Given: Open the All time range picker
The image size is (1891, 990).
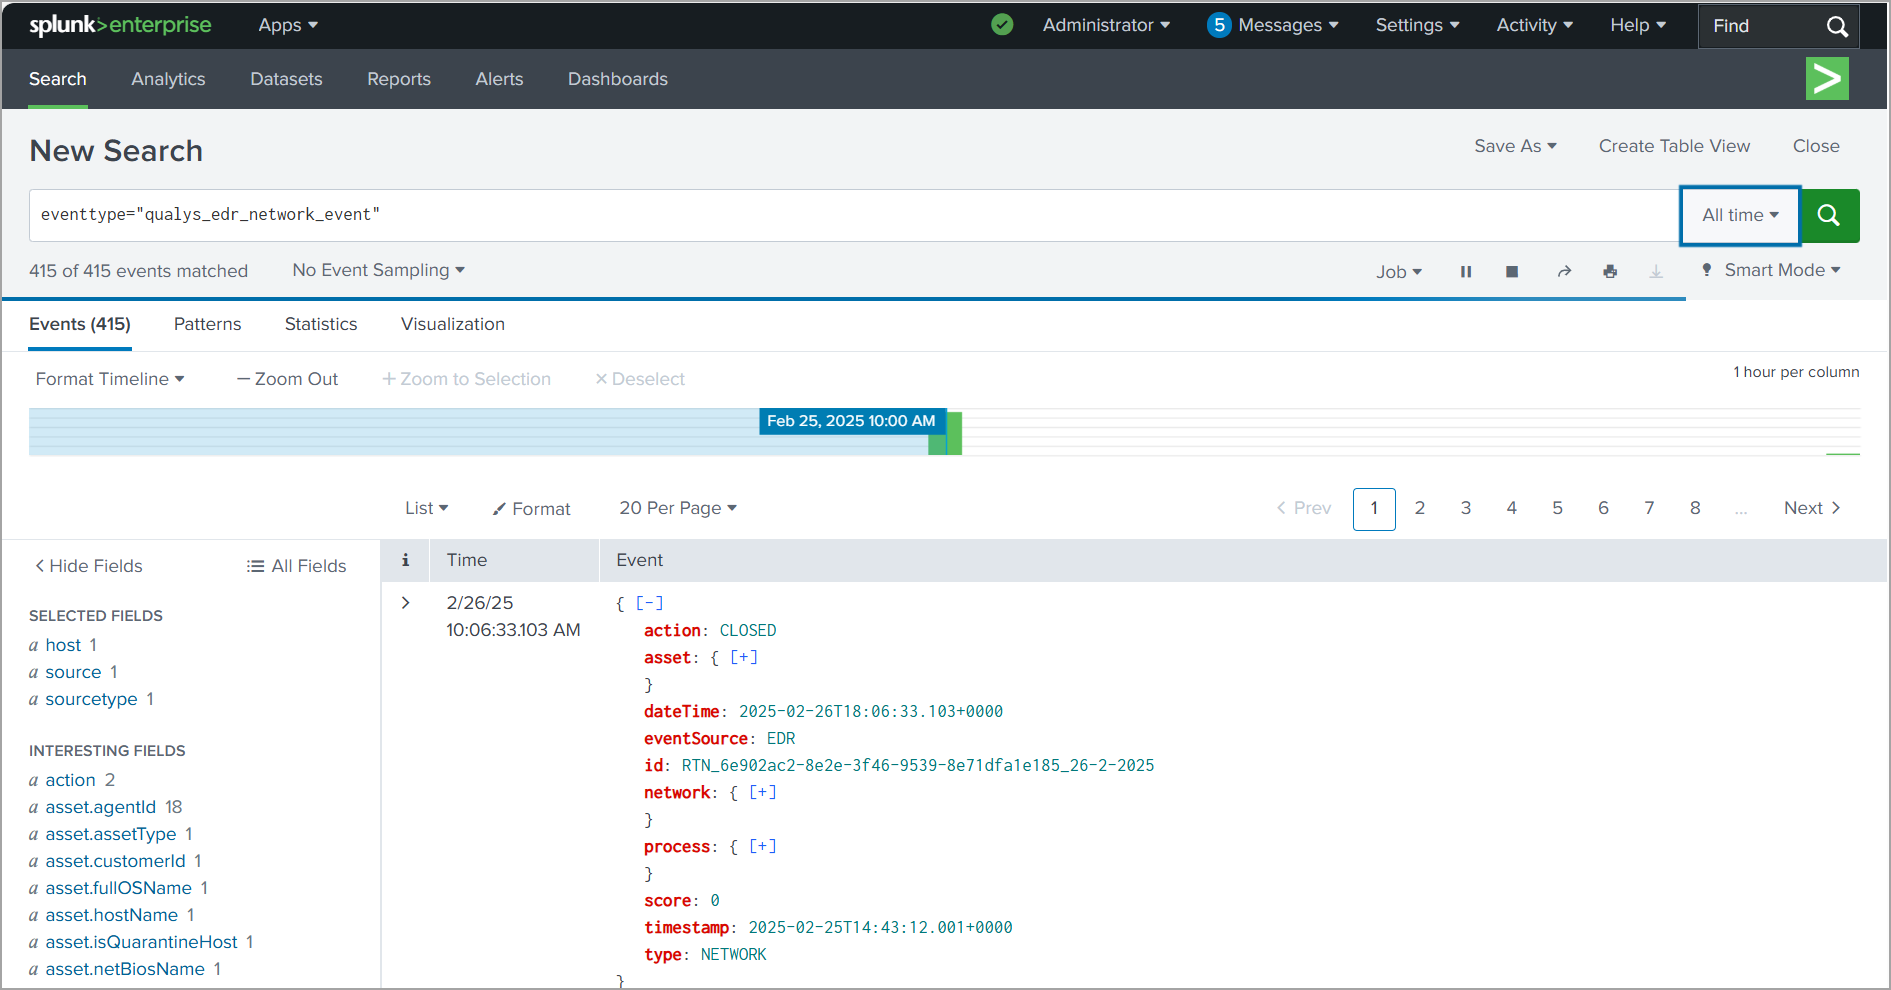Looking at the screenshot, I should [1740, 215].
